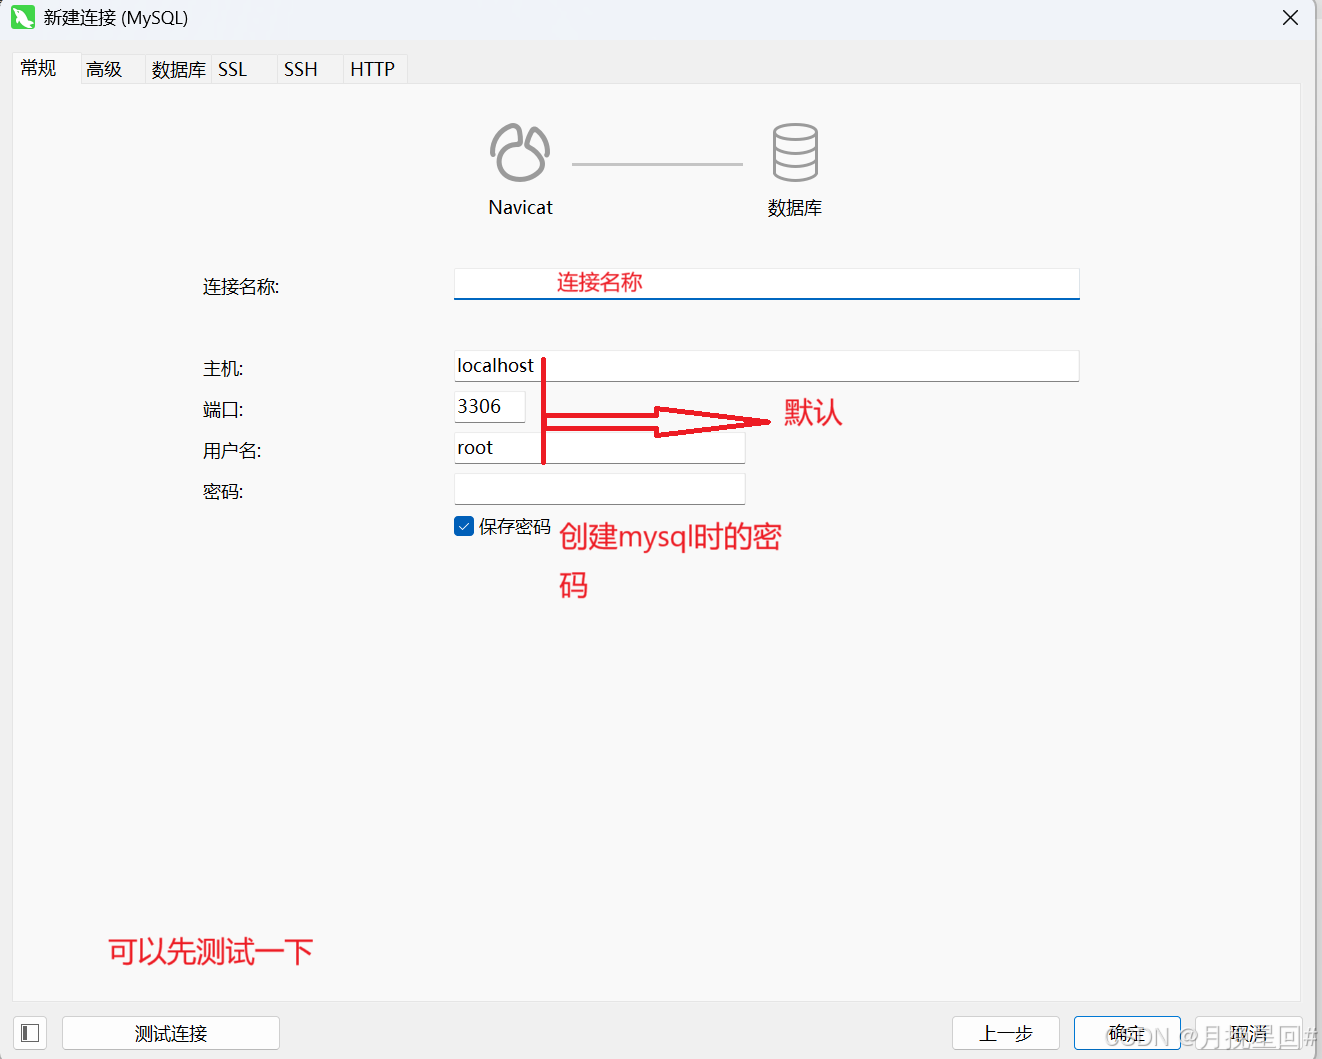Confirm with the 确定 button
This screenshot has width=1322, height=1059.
click(1127, 1033)
